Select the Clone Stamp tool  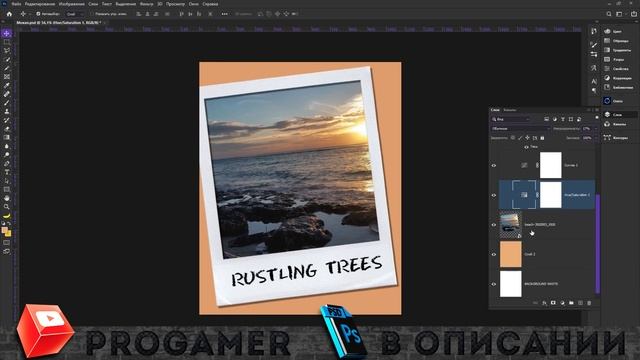click(x=7, y=111)
